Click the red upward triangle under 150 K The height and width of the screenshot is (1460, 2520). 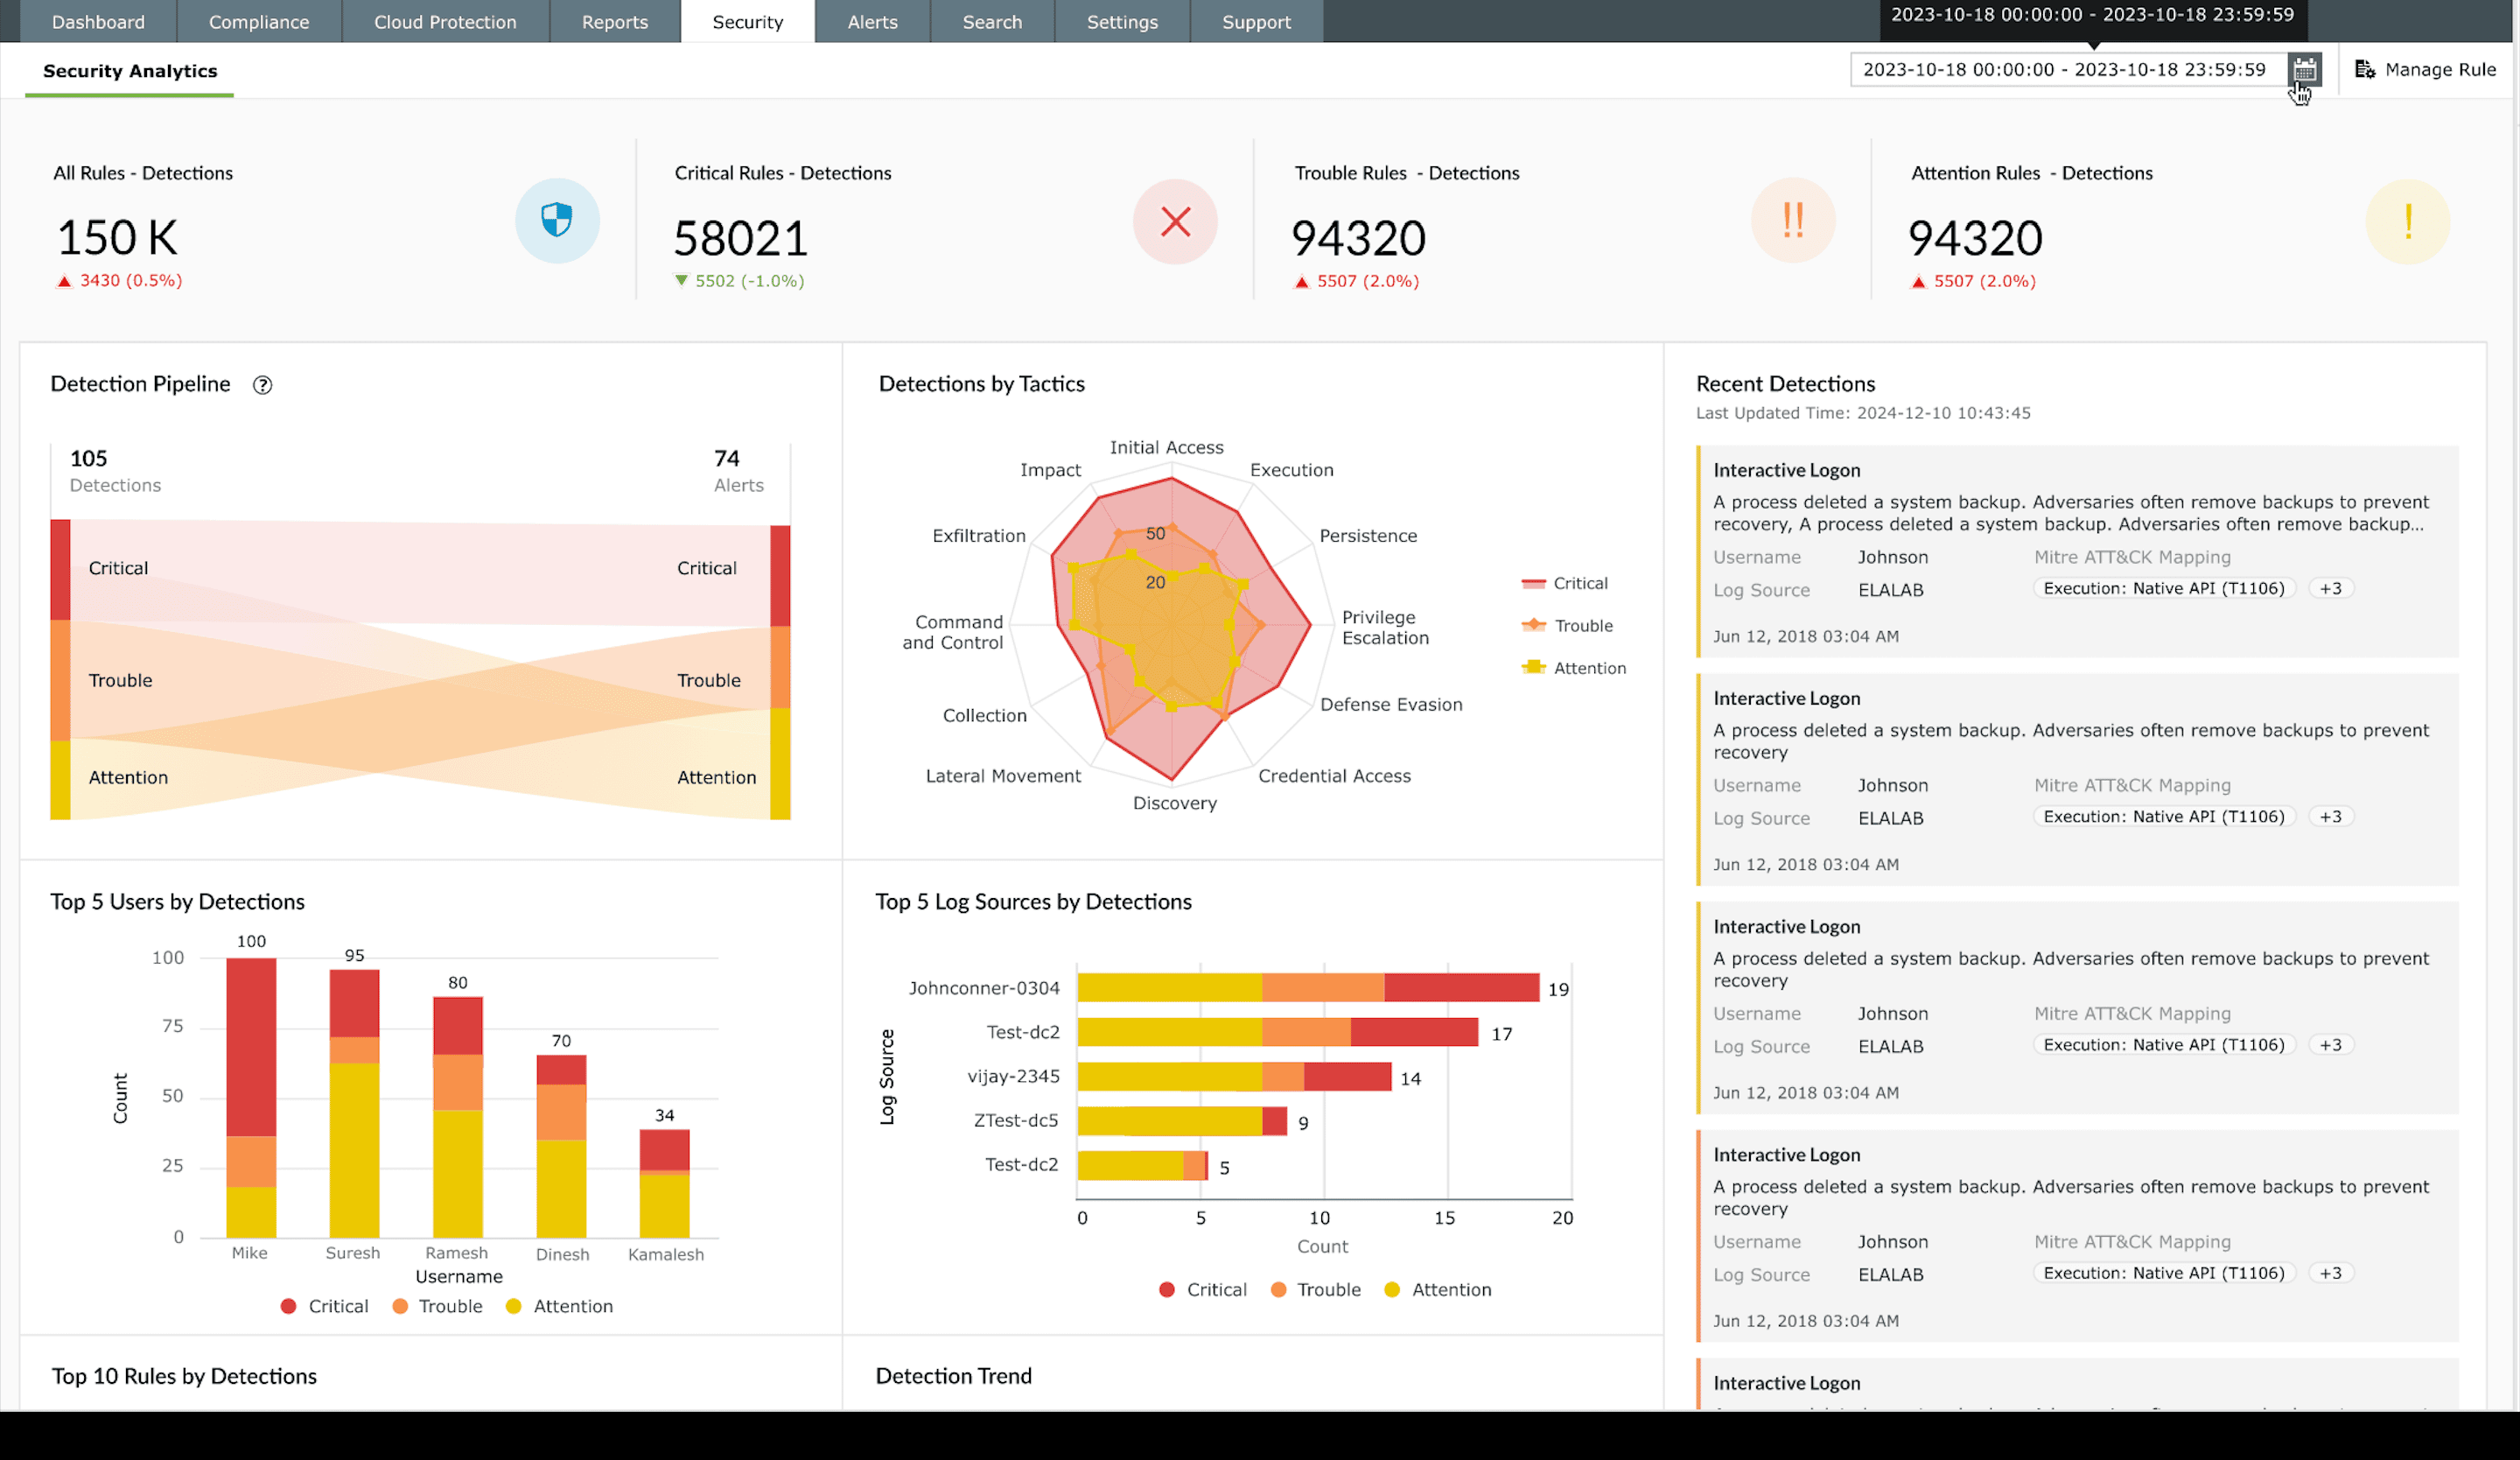tap(64, 282)
